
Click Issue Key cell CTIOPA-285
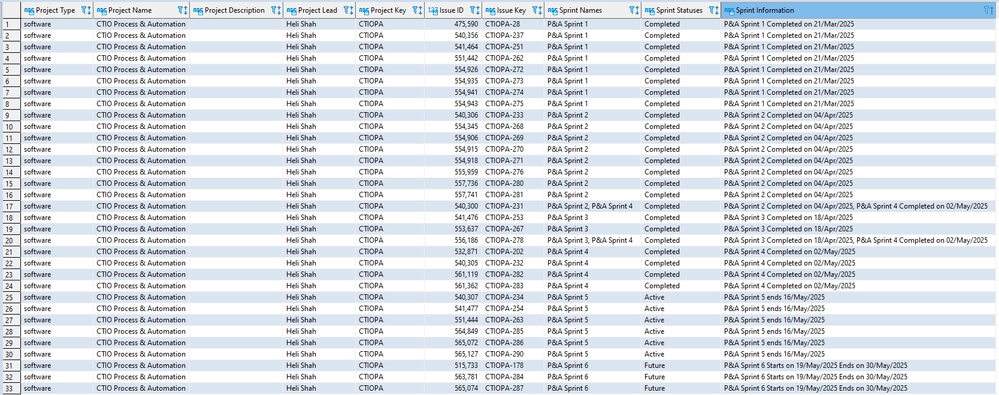514,331
